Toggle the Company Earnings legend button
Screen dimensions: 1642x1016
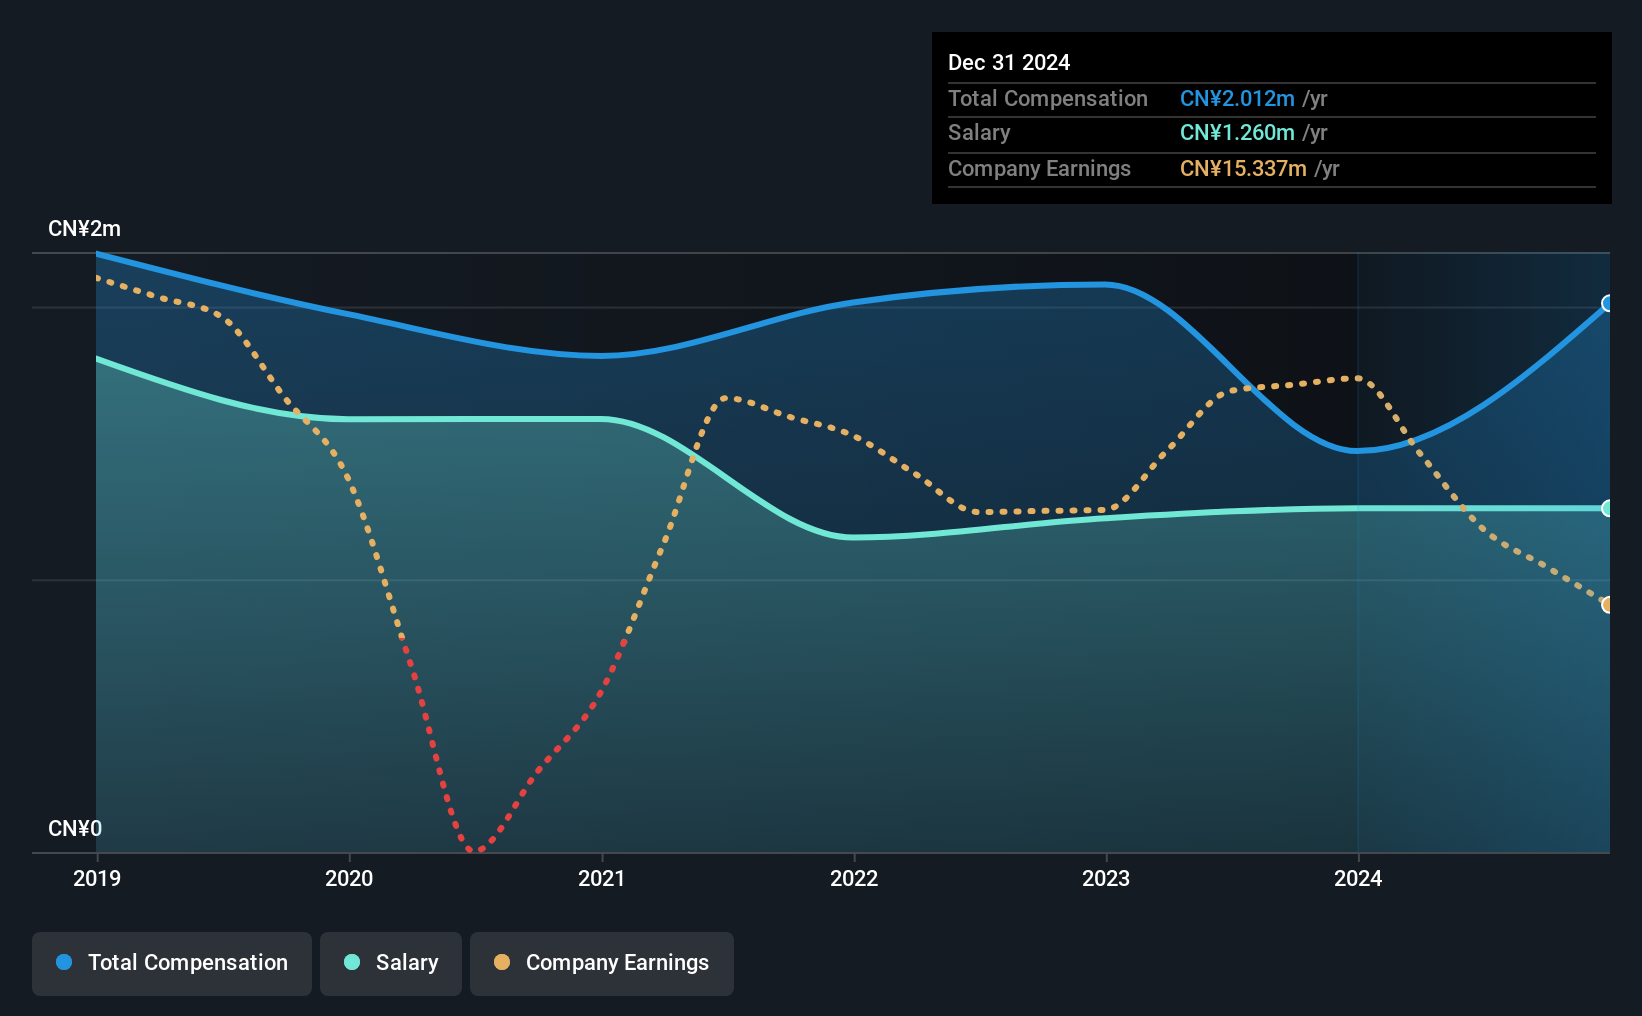click(x=602, y=963)
